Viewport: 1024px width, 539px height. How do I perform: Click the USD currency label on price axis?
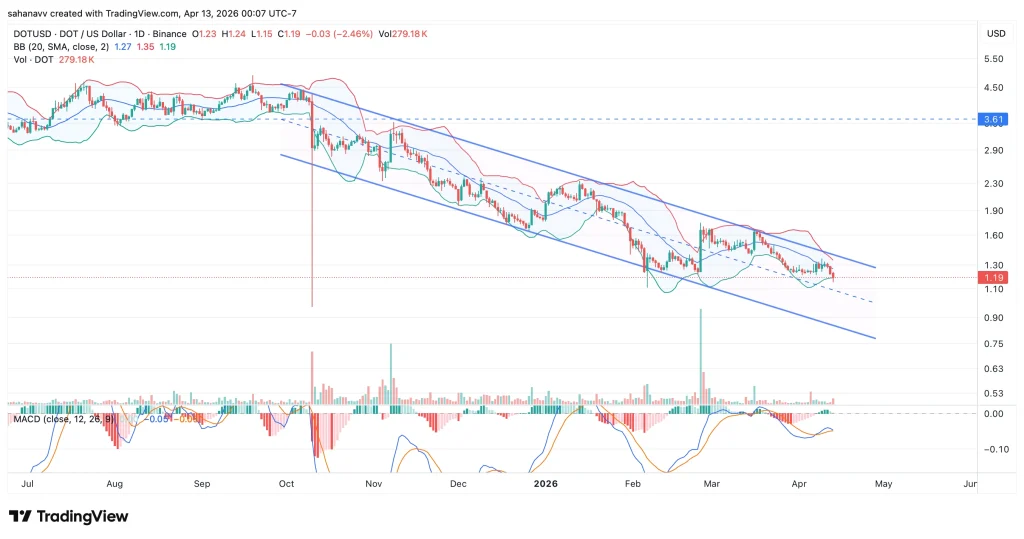pos(995,33)
